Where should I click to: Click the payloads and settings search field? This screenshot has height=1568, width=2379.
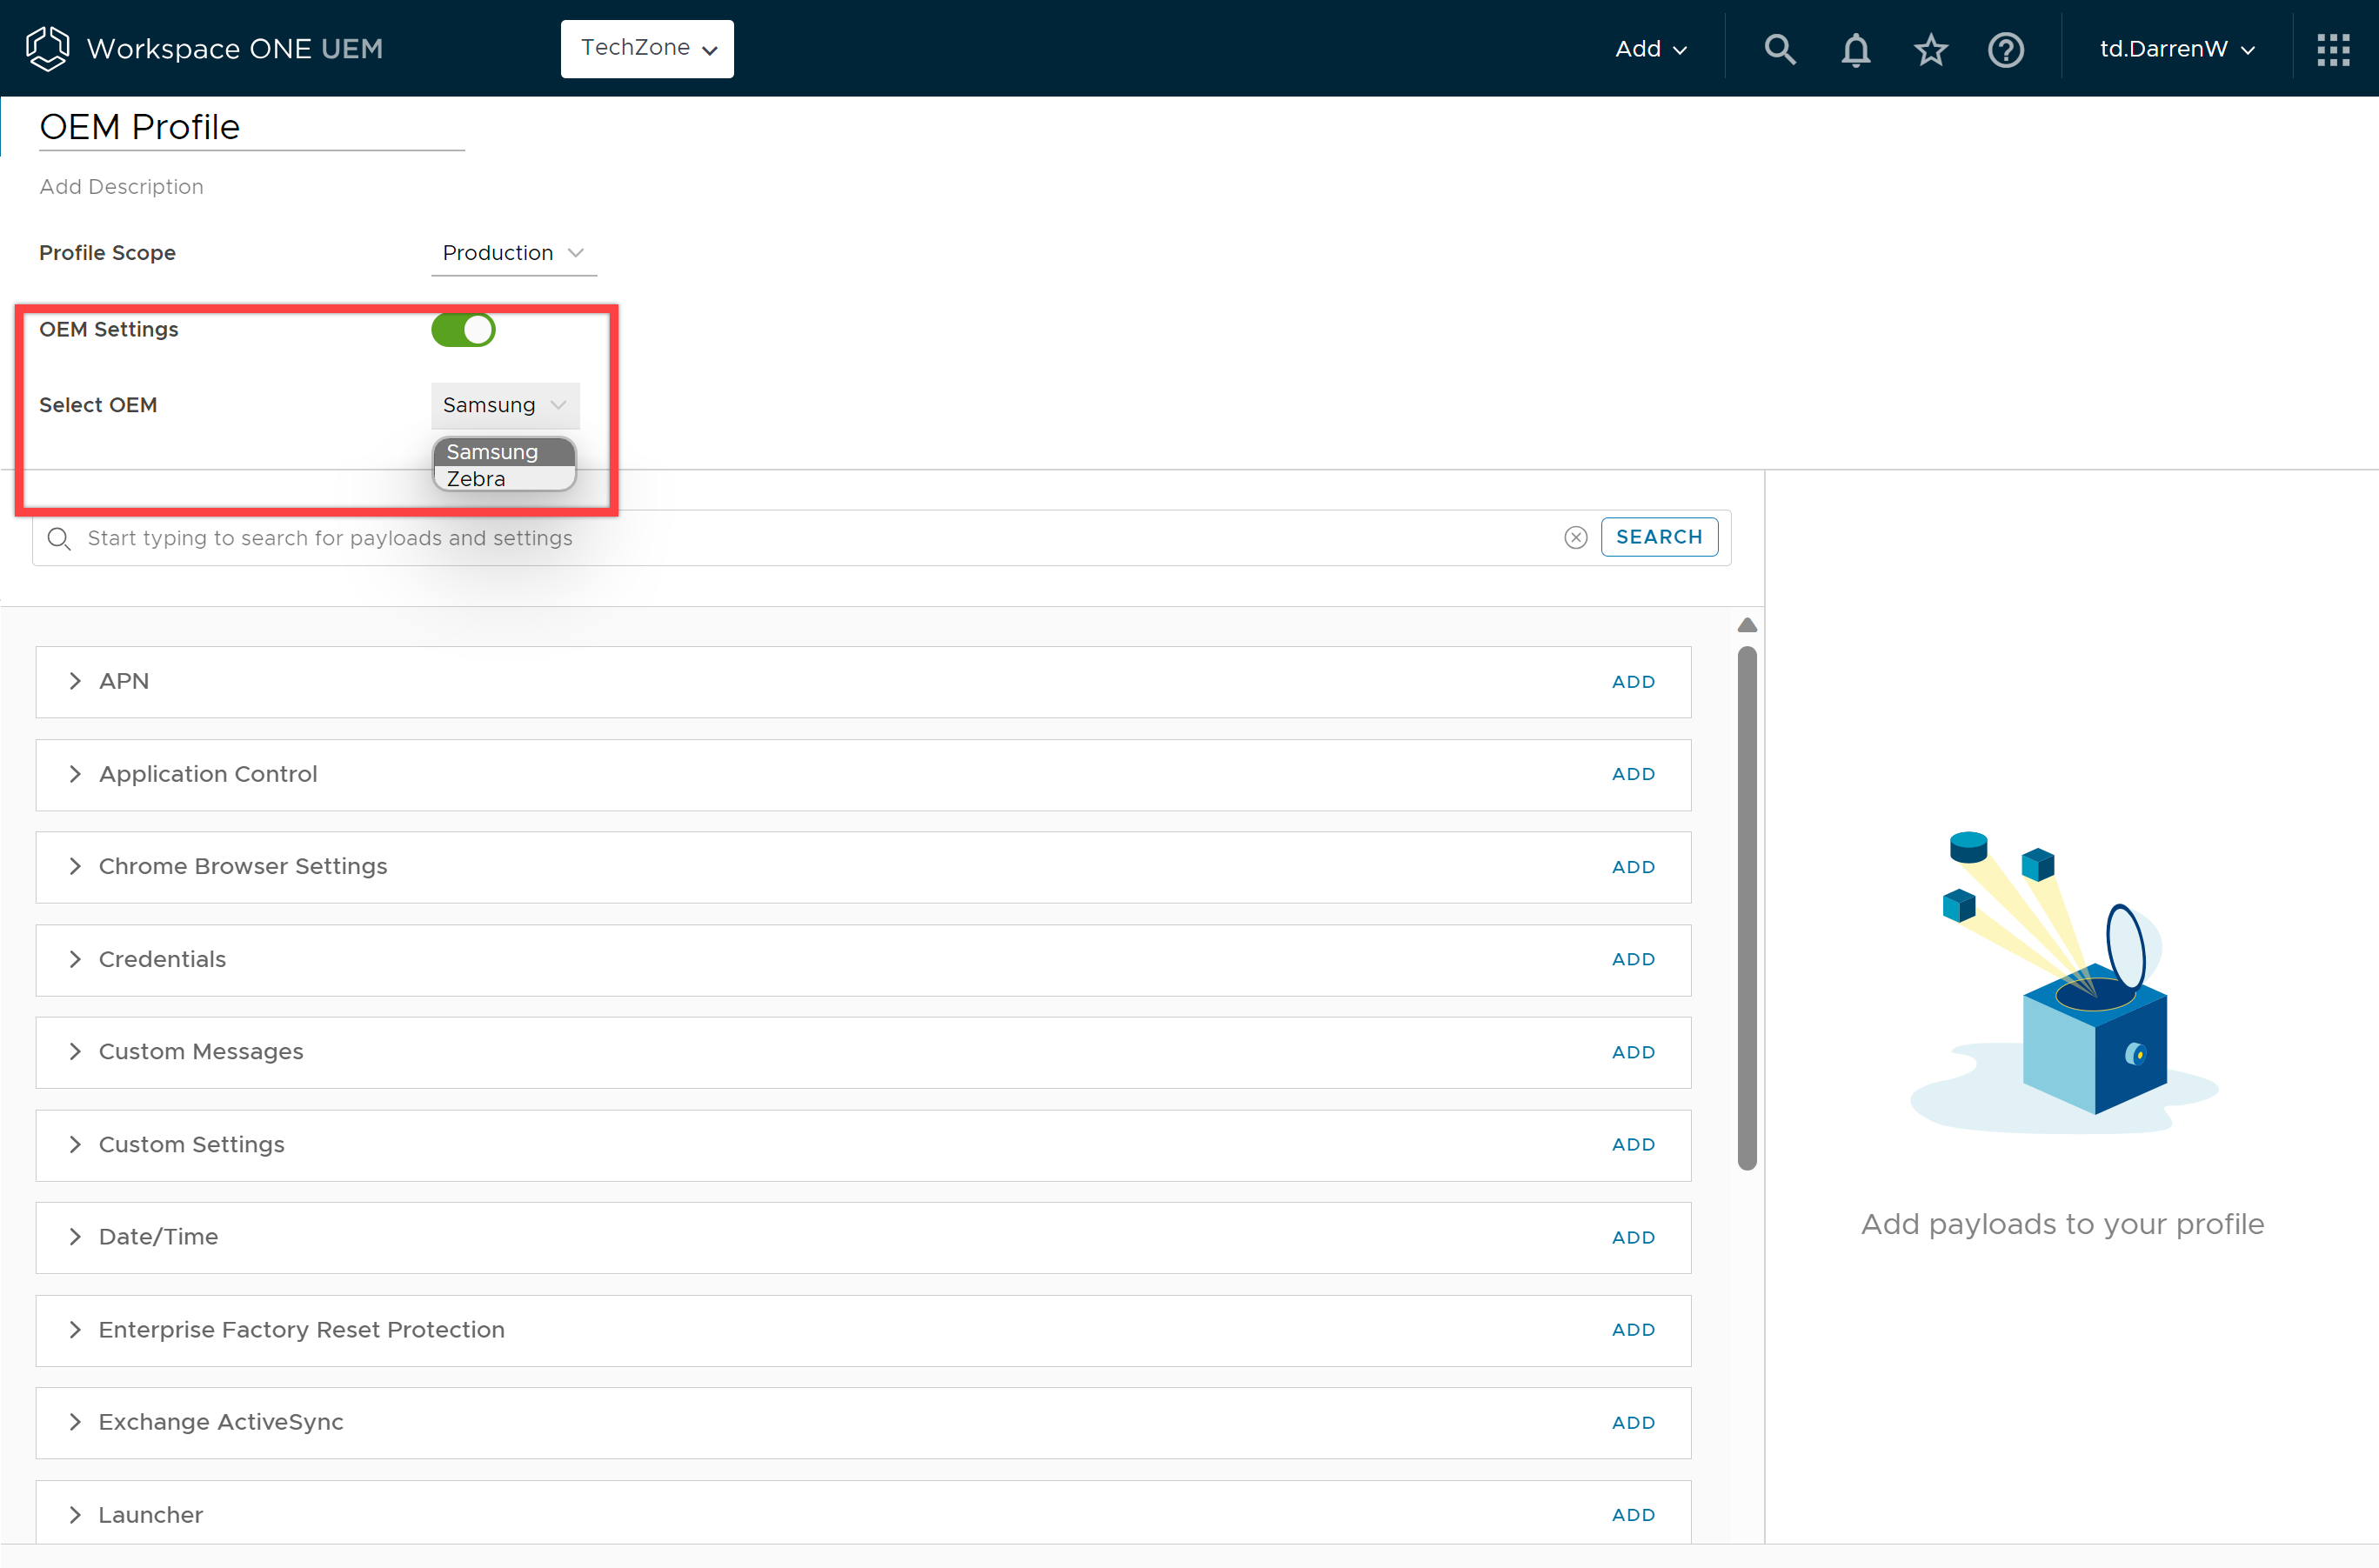click(800, 538)
